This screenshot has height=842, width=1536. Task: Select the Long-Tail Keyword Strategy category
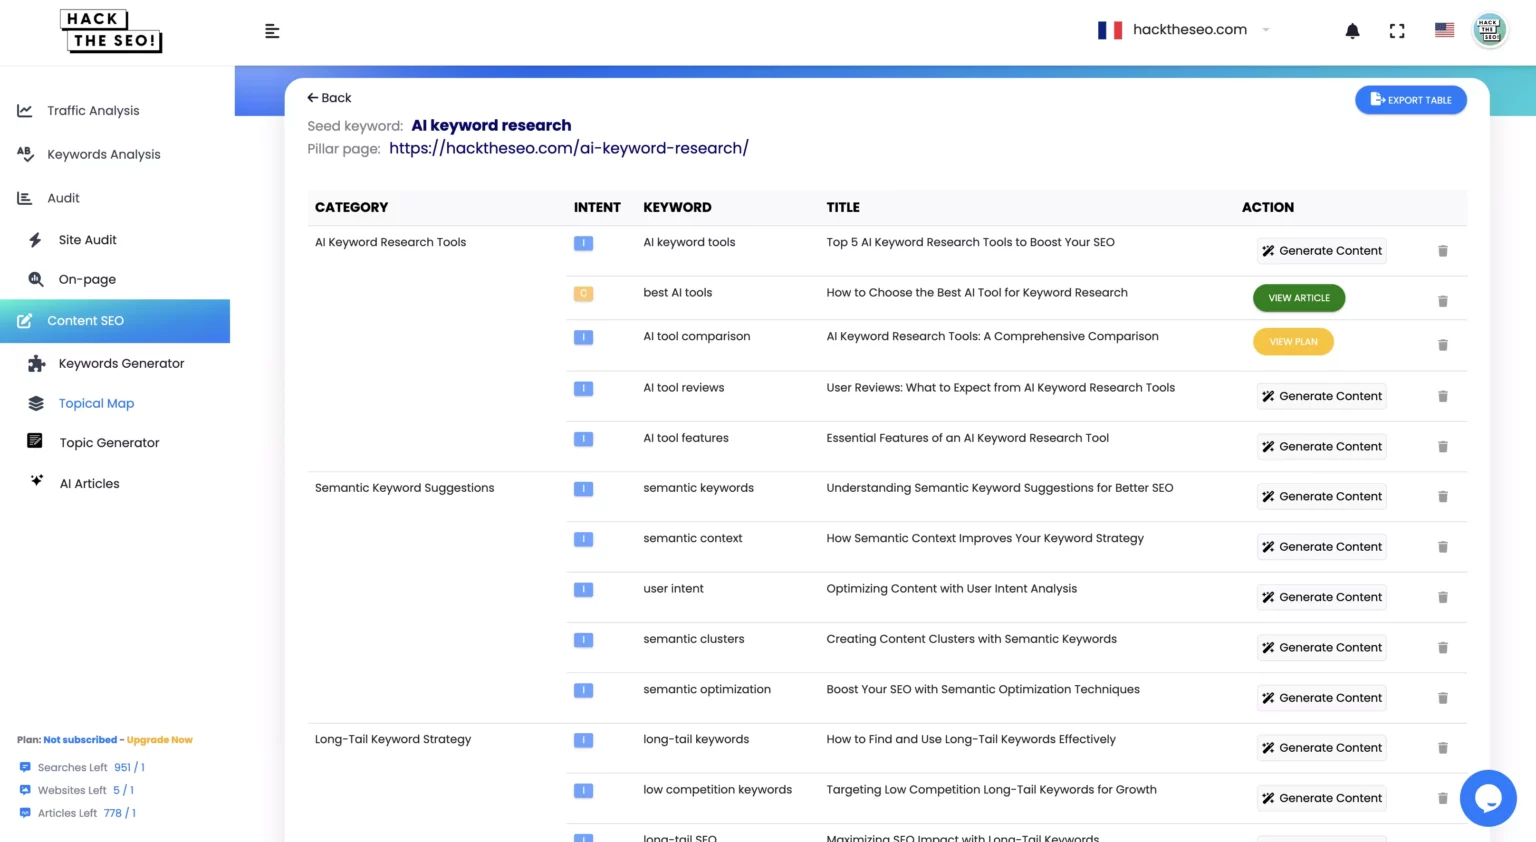(393, 740)
